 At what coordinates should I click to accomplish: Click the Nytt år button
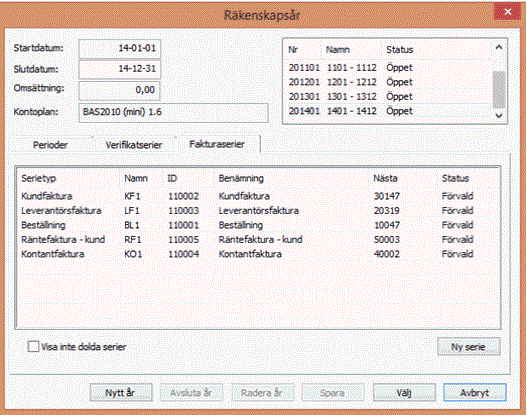tap(121, 392)
